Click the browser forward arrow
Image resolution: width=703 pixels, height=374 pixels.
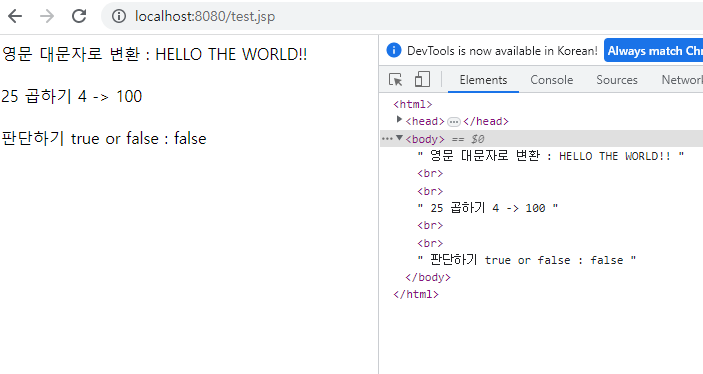(x=47, y=16)
